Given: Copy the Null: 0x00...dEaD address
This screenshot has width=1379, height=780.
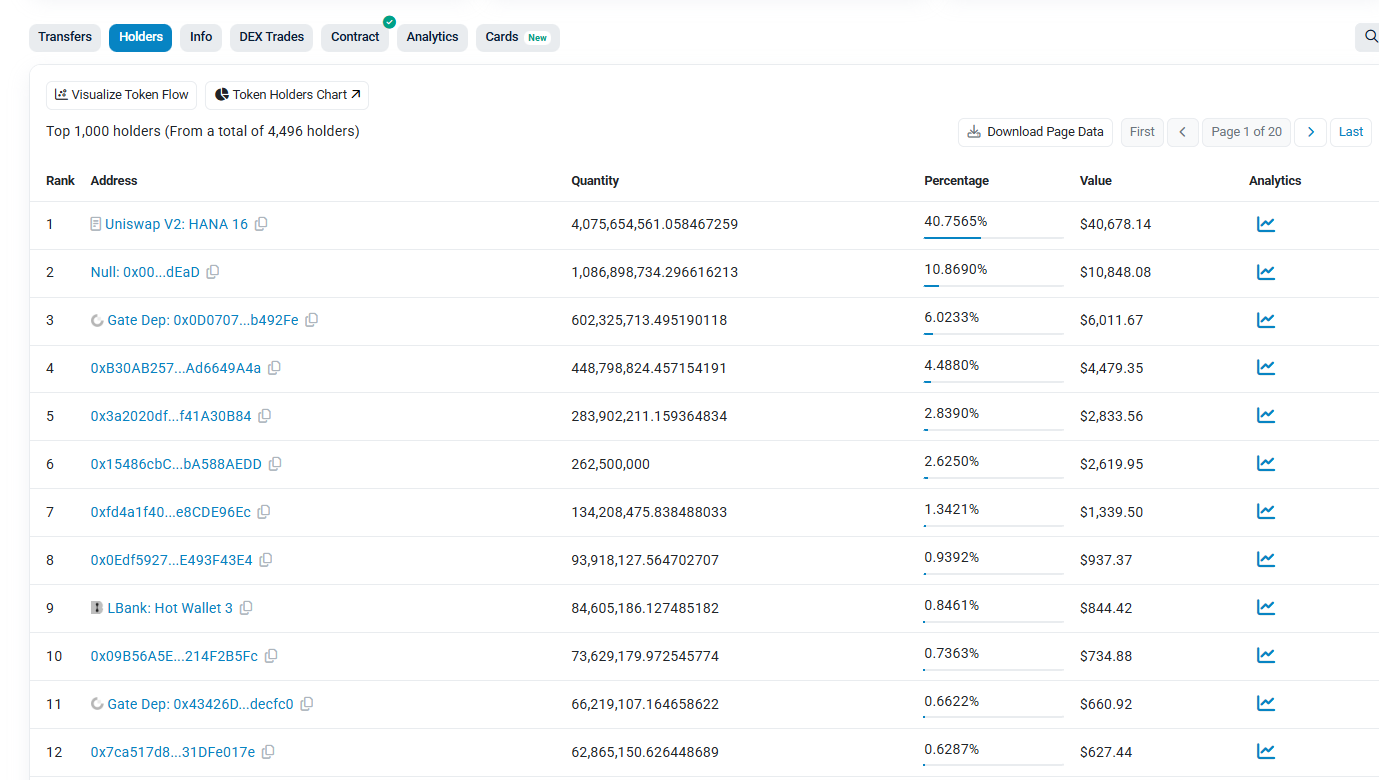Looking at the screenshot, I should [x=213, y=272].
